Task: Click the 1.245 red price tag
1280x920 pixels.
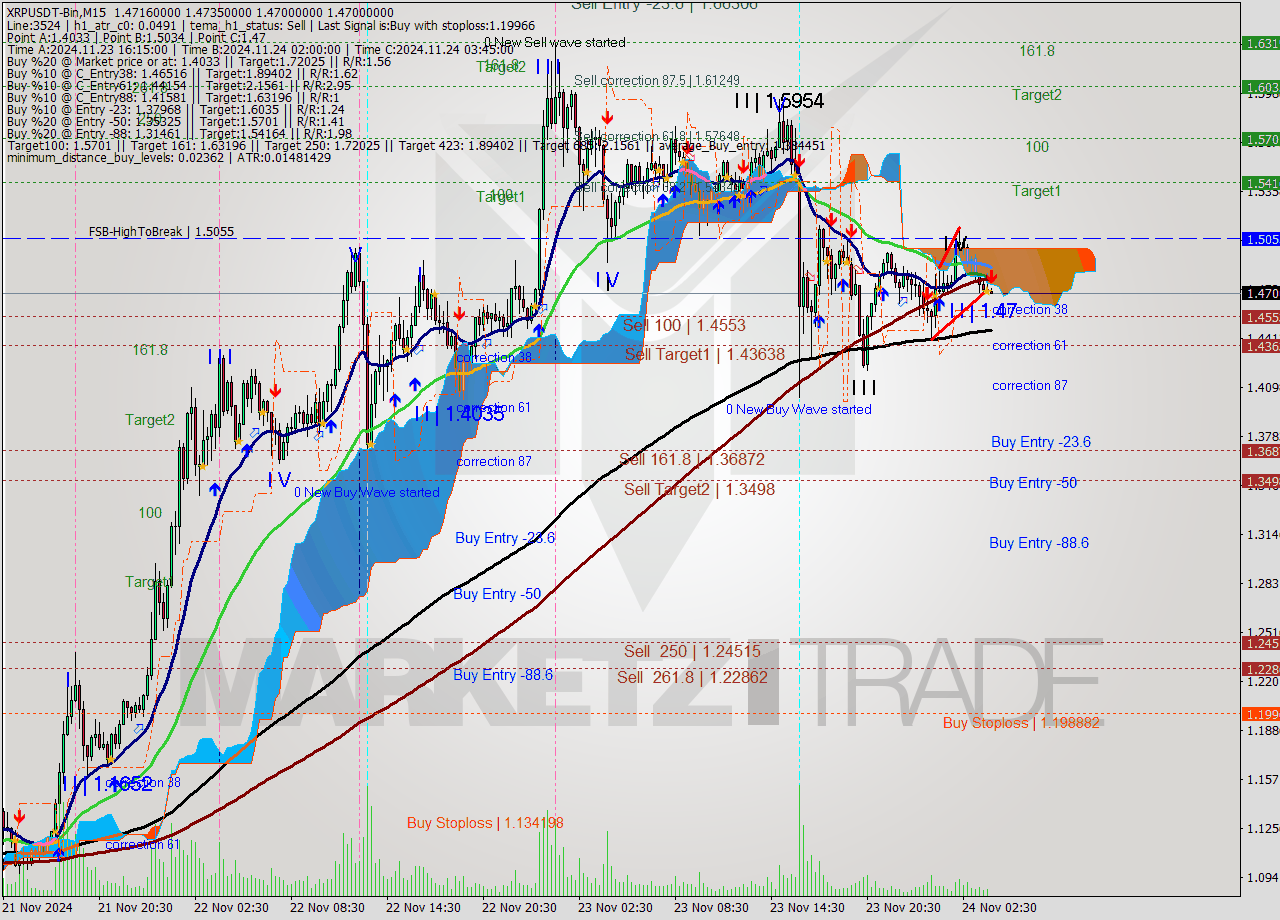Action: [1260, 643]
